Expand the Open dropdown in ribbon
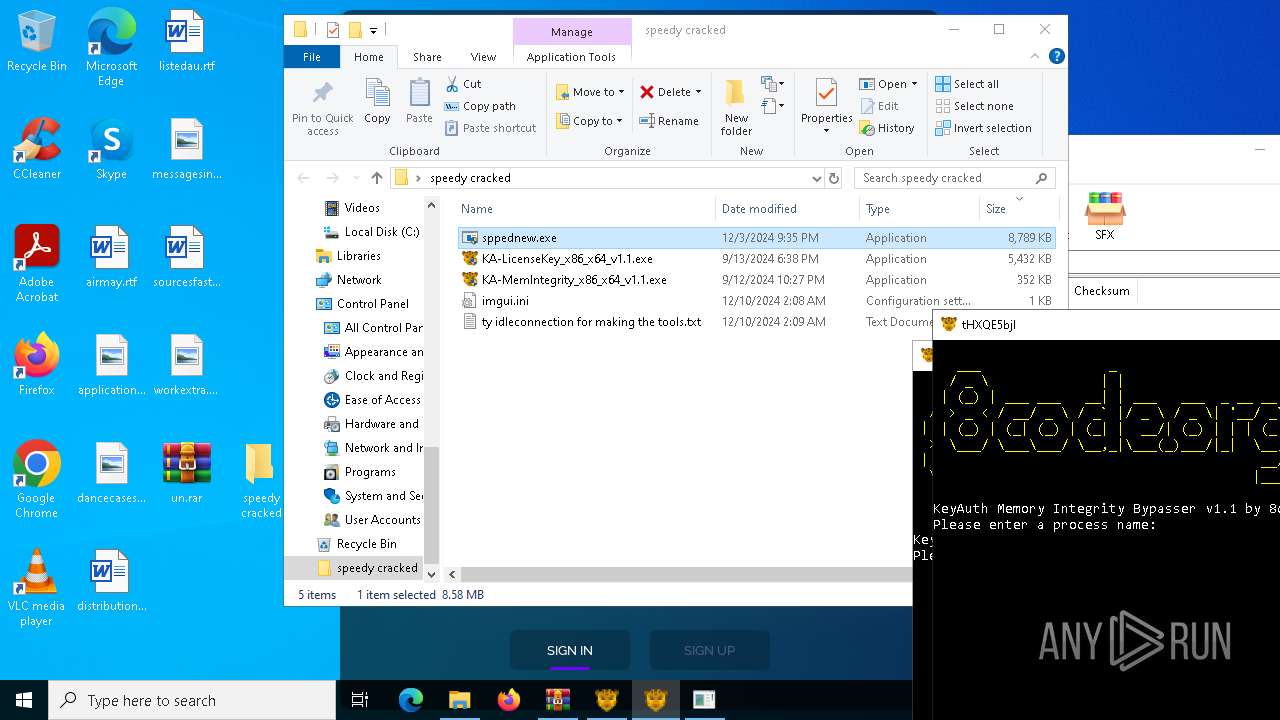The height and width of the screenshot is (720, 1280). coord(913,84)
